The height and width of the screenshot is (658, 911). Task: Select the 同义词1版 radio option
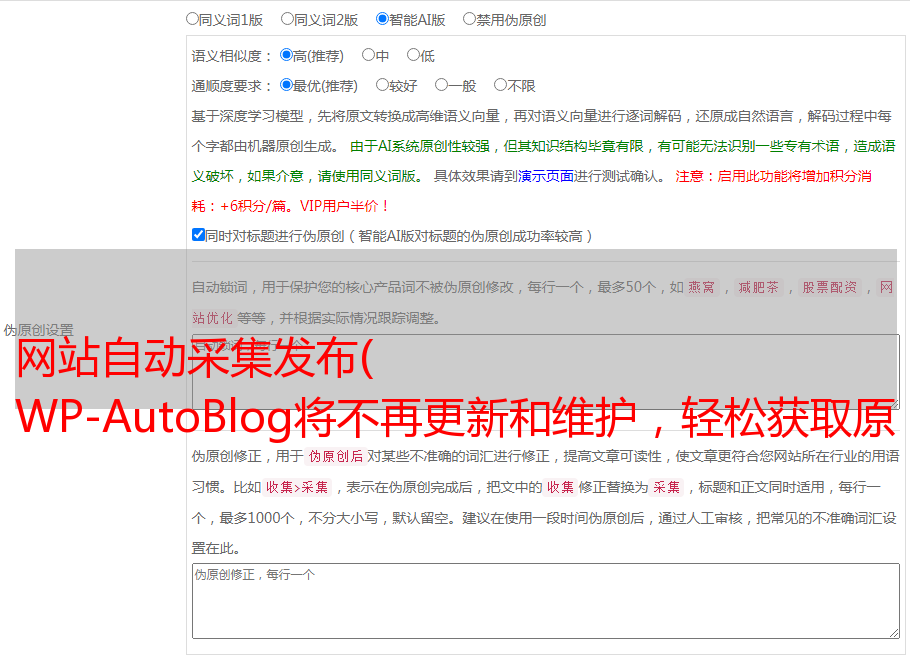pyautogui.click(x=192, y=19)
